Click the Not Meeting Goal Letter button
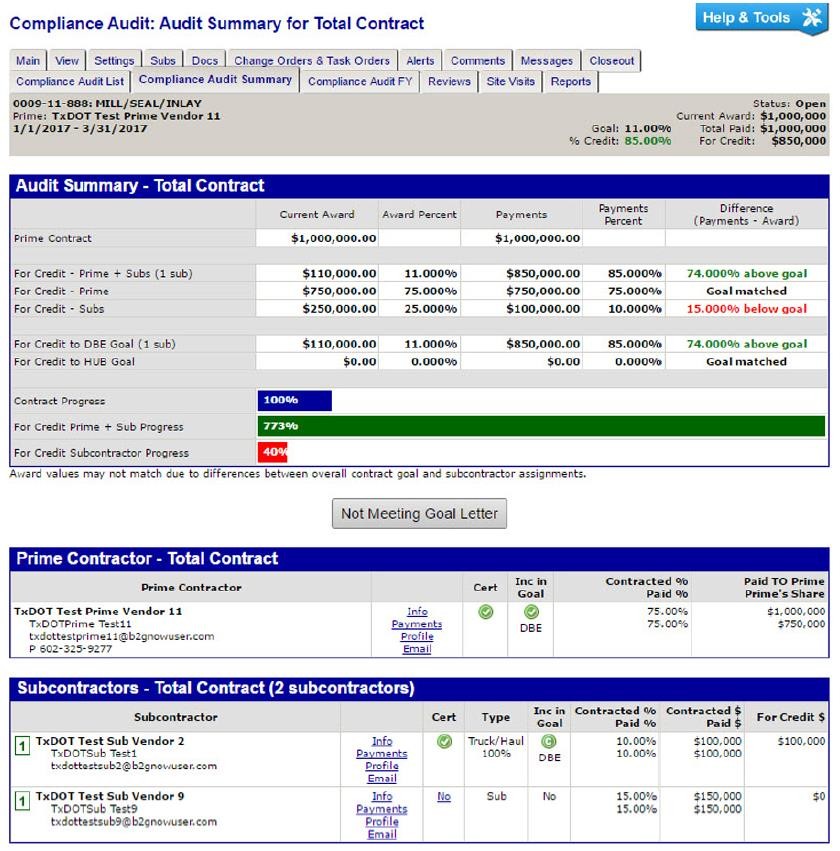 420,513
